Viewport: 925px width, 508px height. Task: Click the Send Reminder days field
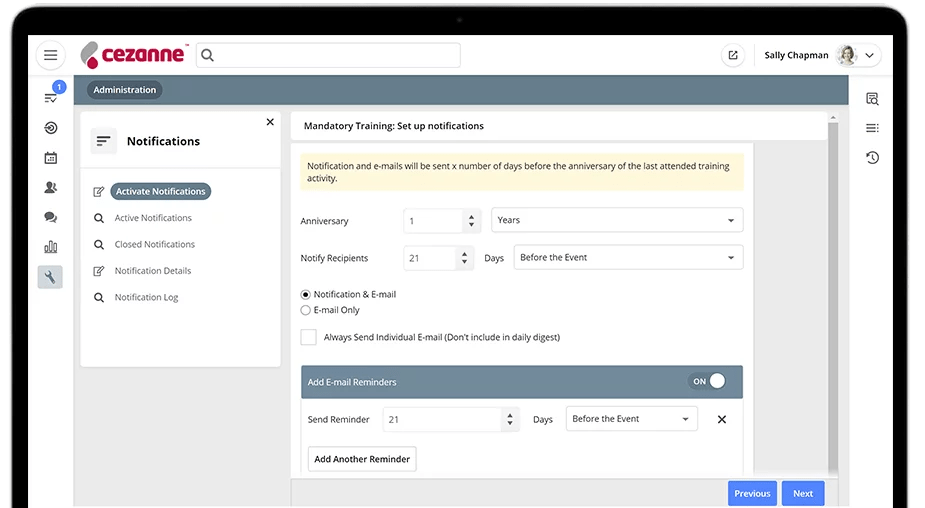click(x=442, y=419)
